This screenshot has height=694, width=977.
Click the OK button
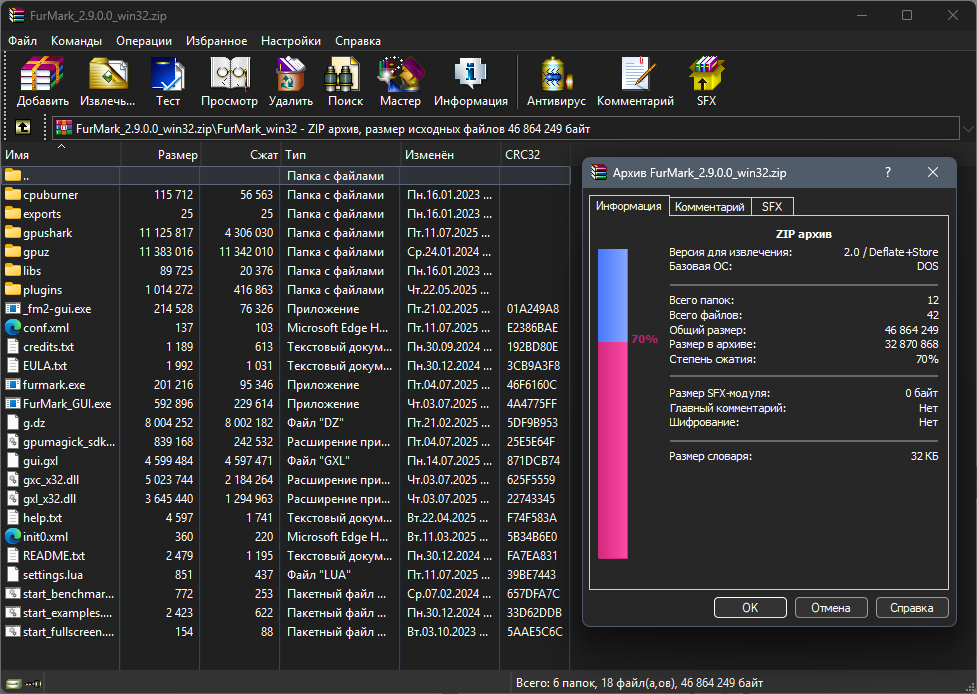(x=750, y=607)
